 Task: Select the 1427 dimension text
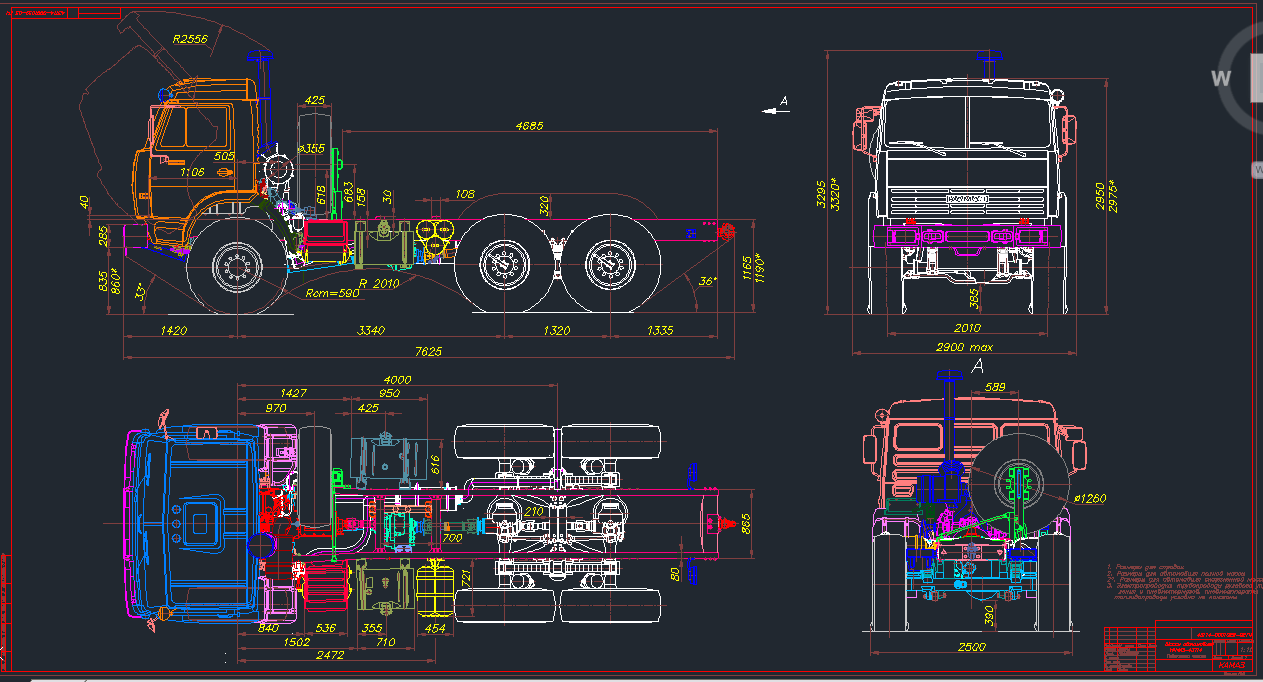[x=293, y=393]
